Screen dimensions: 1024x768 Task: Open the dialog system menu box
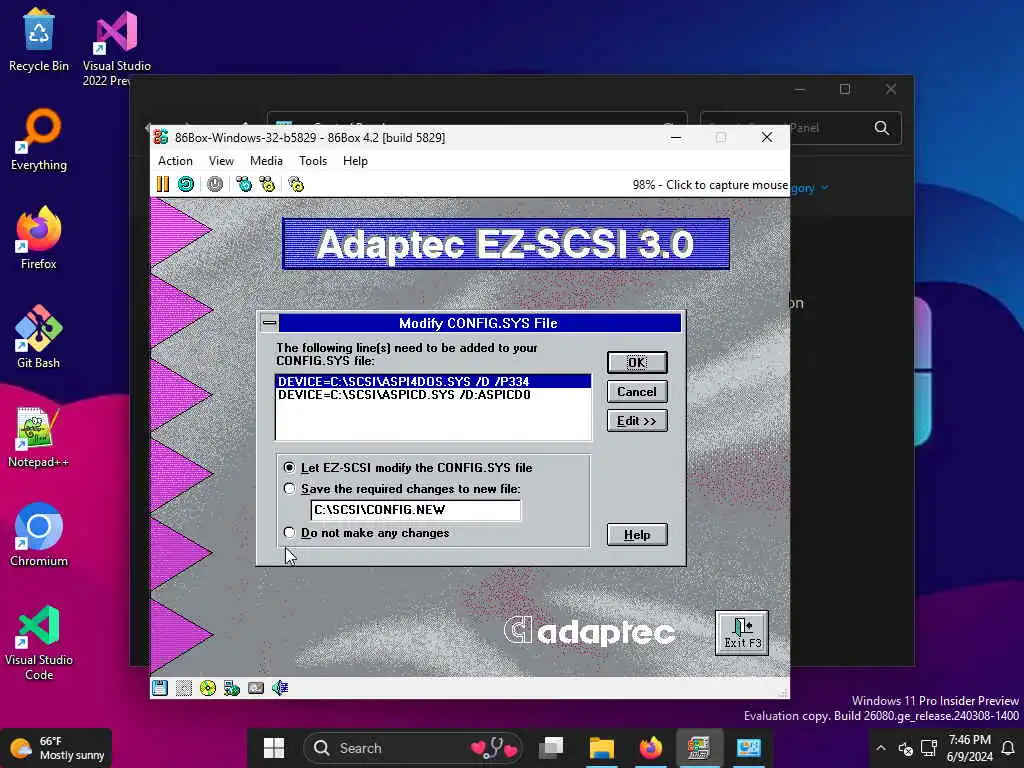point(269,323)
